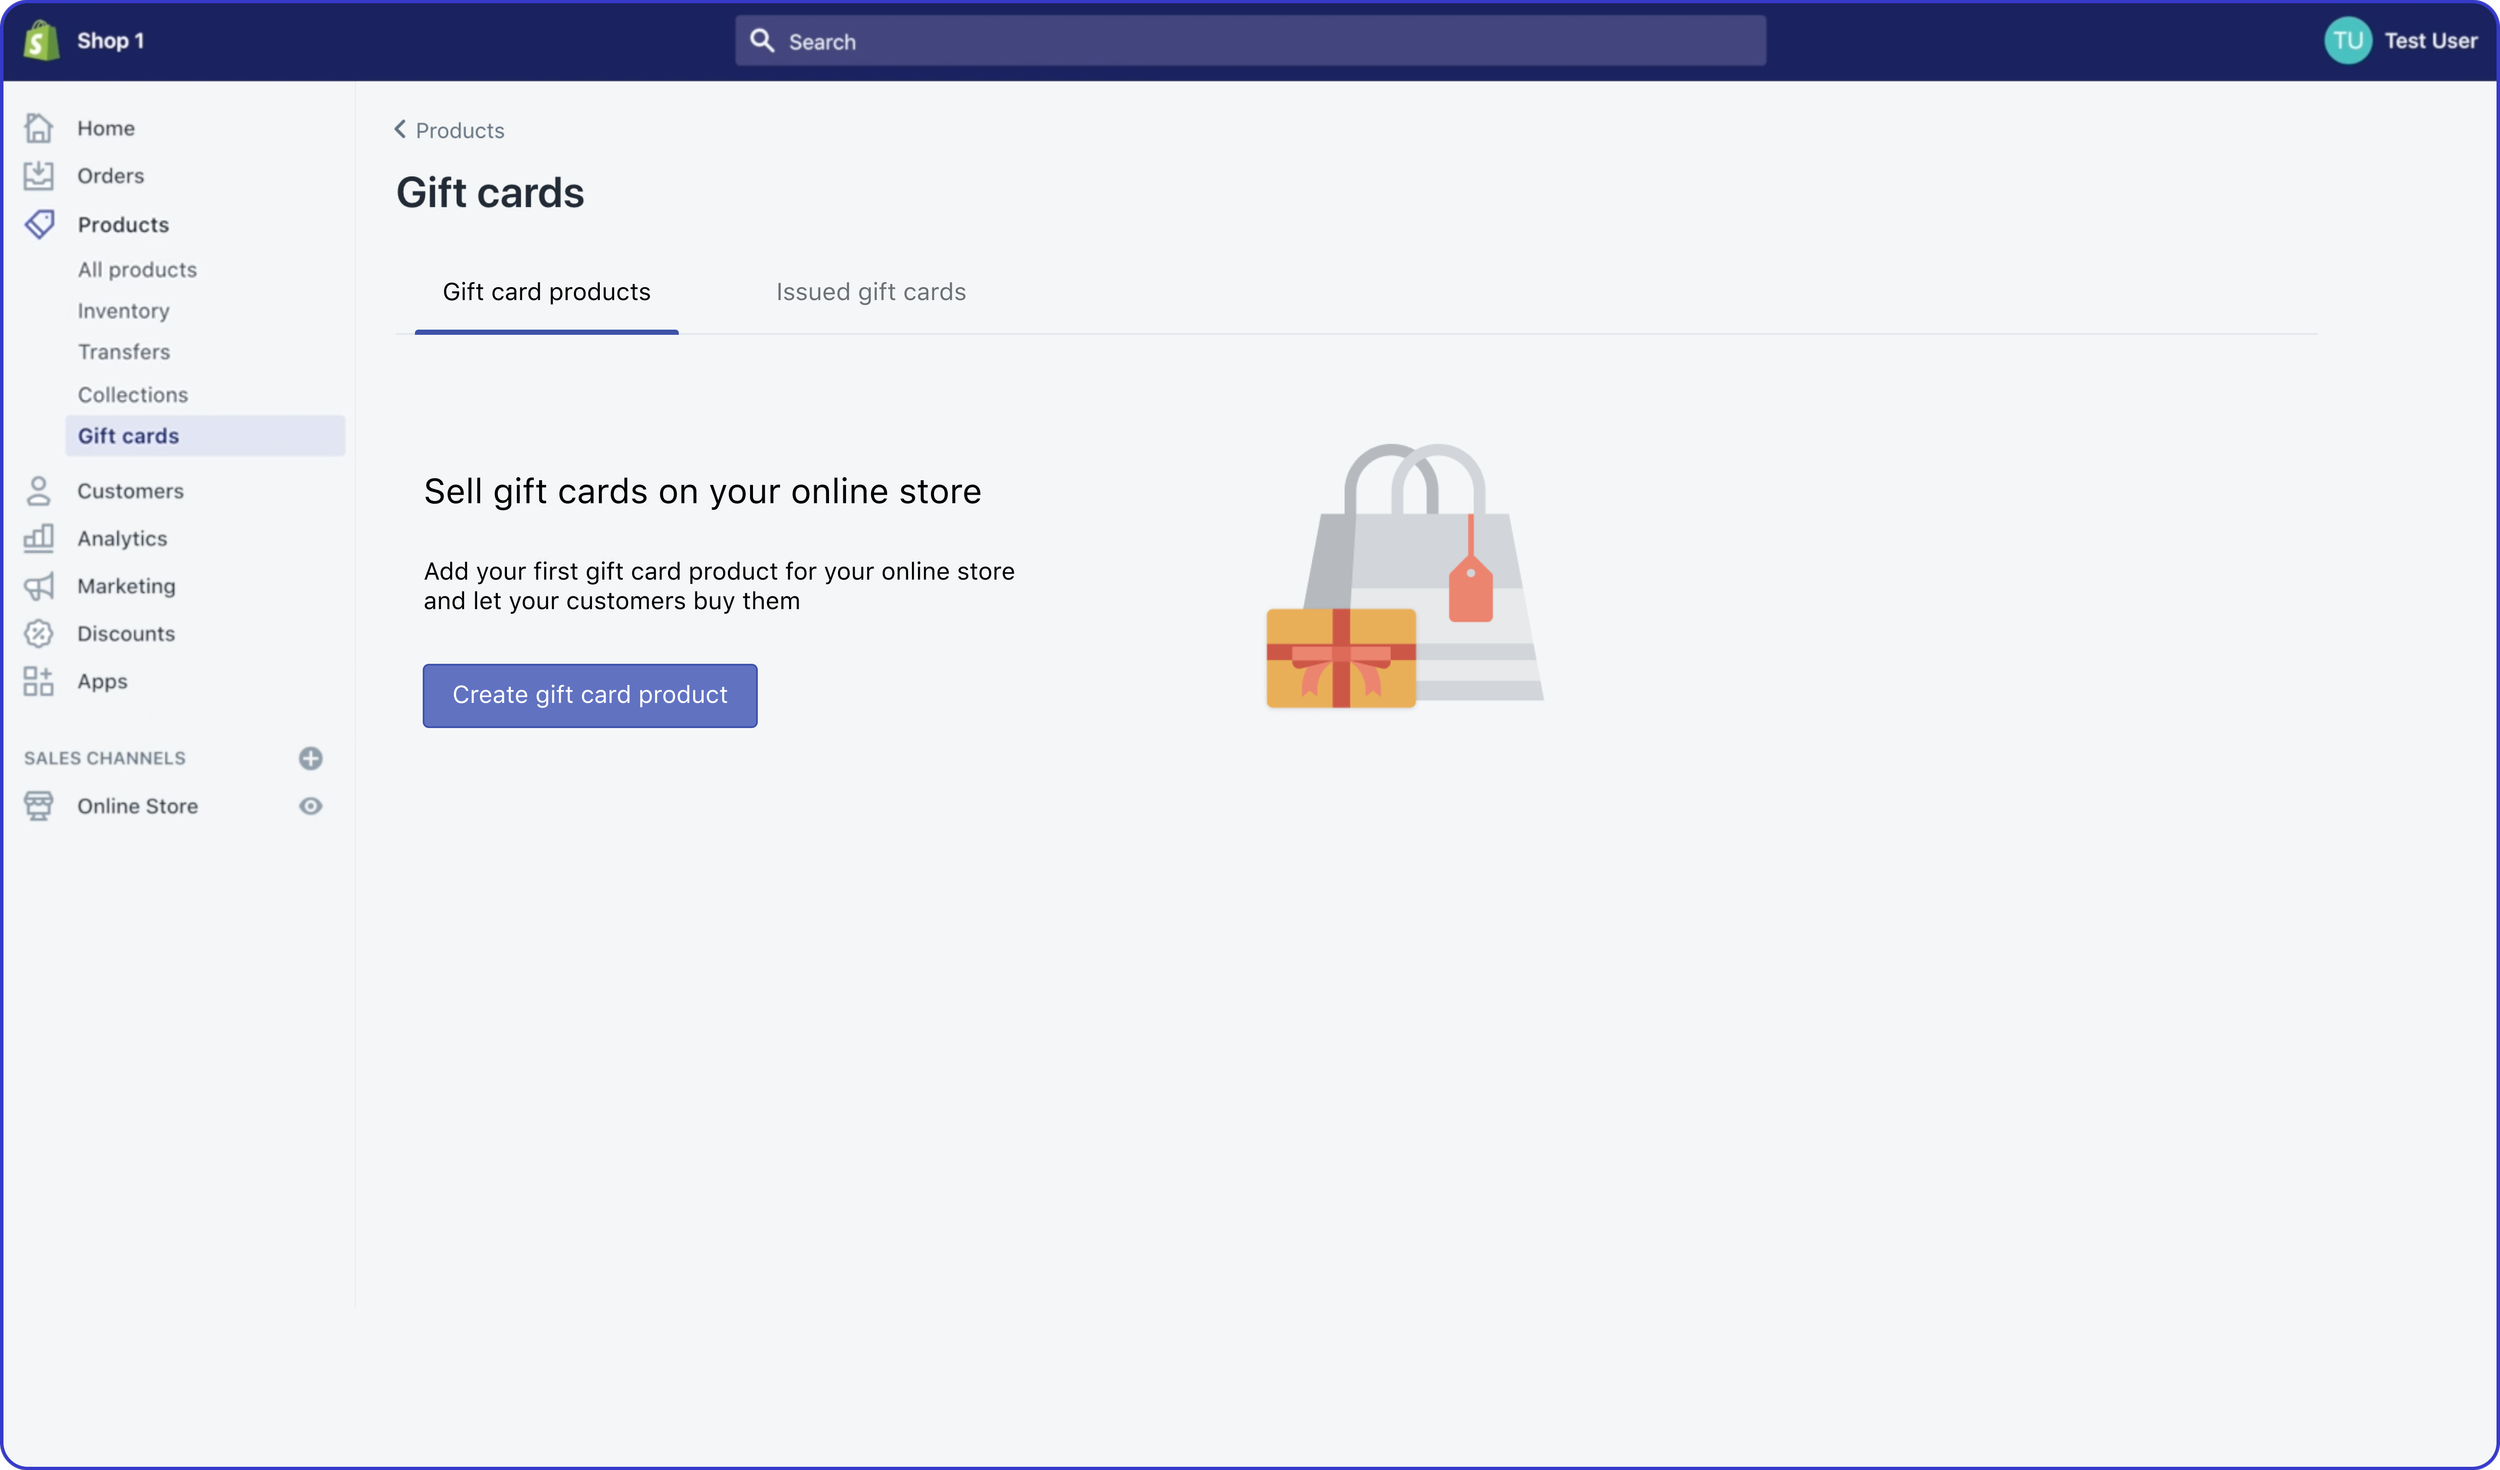The width and height of the screenshot is (2500, 1470).
Task: Open Home via house icon
Action: click(x=39, y=128)
